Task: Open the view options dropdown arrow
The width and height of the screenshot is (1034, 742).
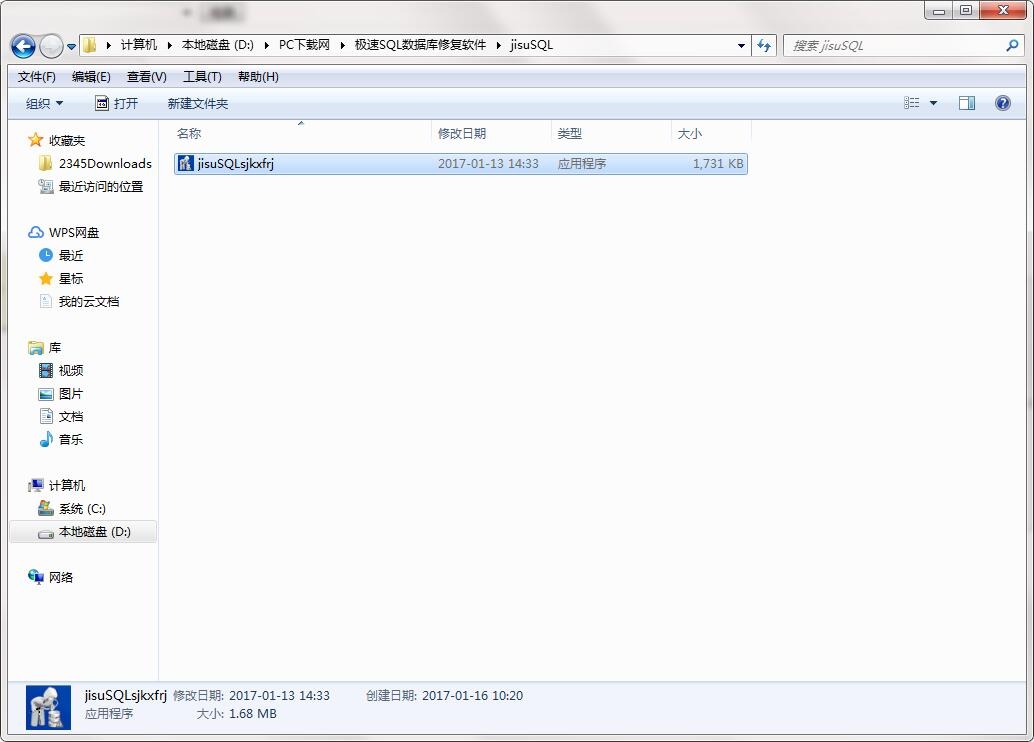Action: [x=933, y=103]
